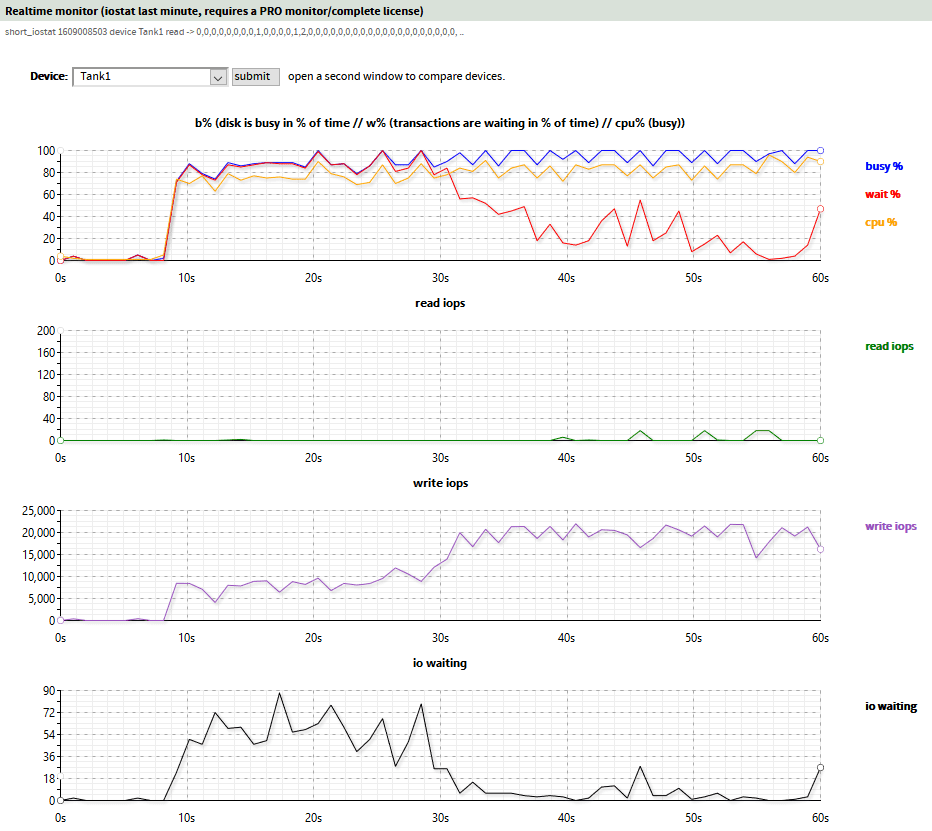Click the 20s x-axis label under io waiting chart
Image resolution: width=932 pixels, height=831 pixels.
click(x=313, y=819)
